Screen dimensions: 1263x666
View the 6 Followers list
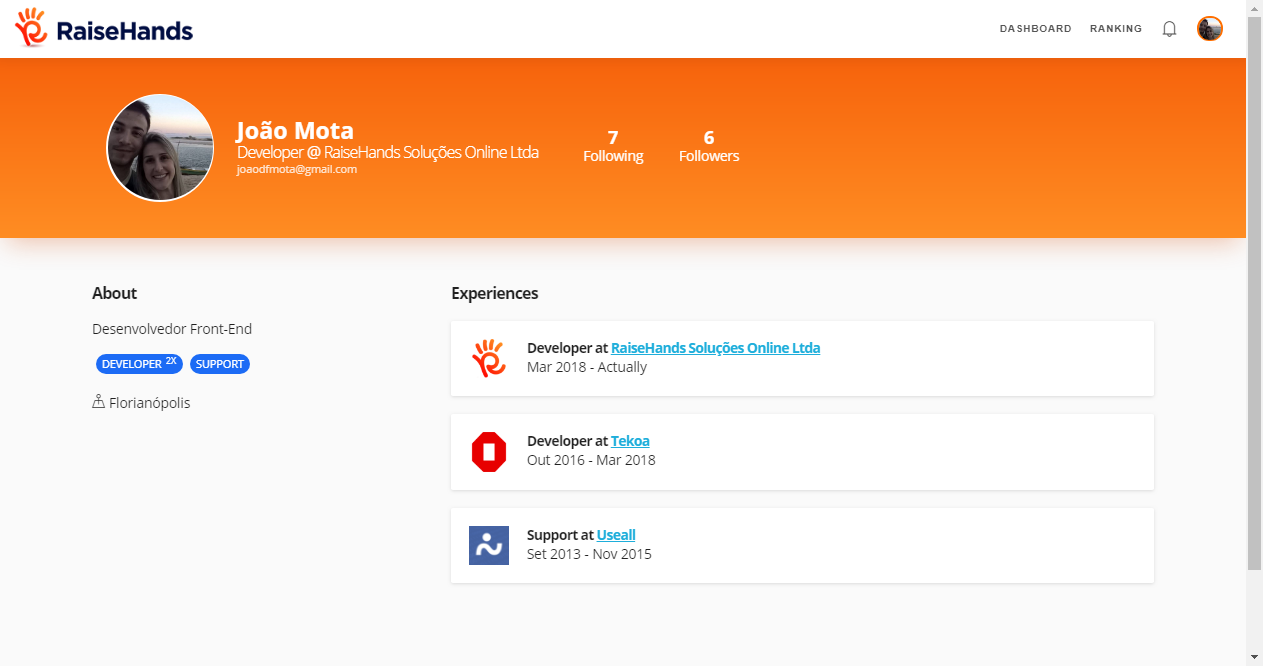709,146
